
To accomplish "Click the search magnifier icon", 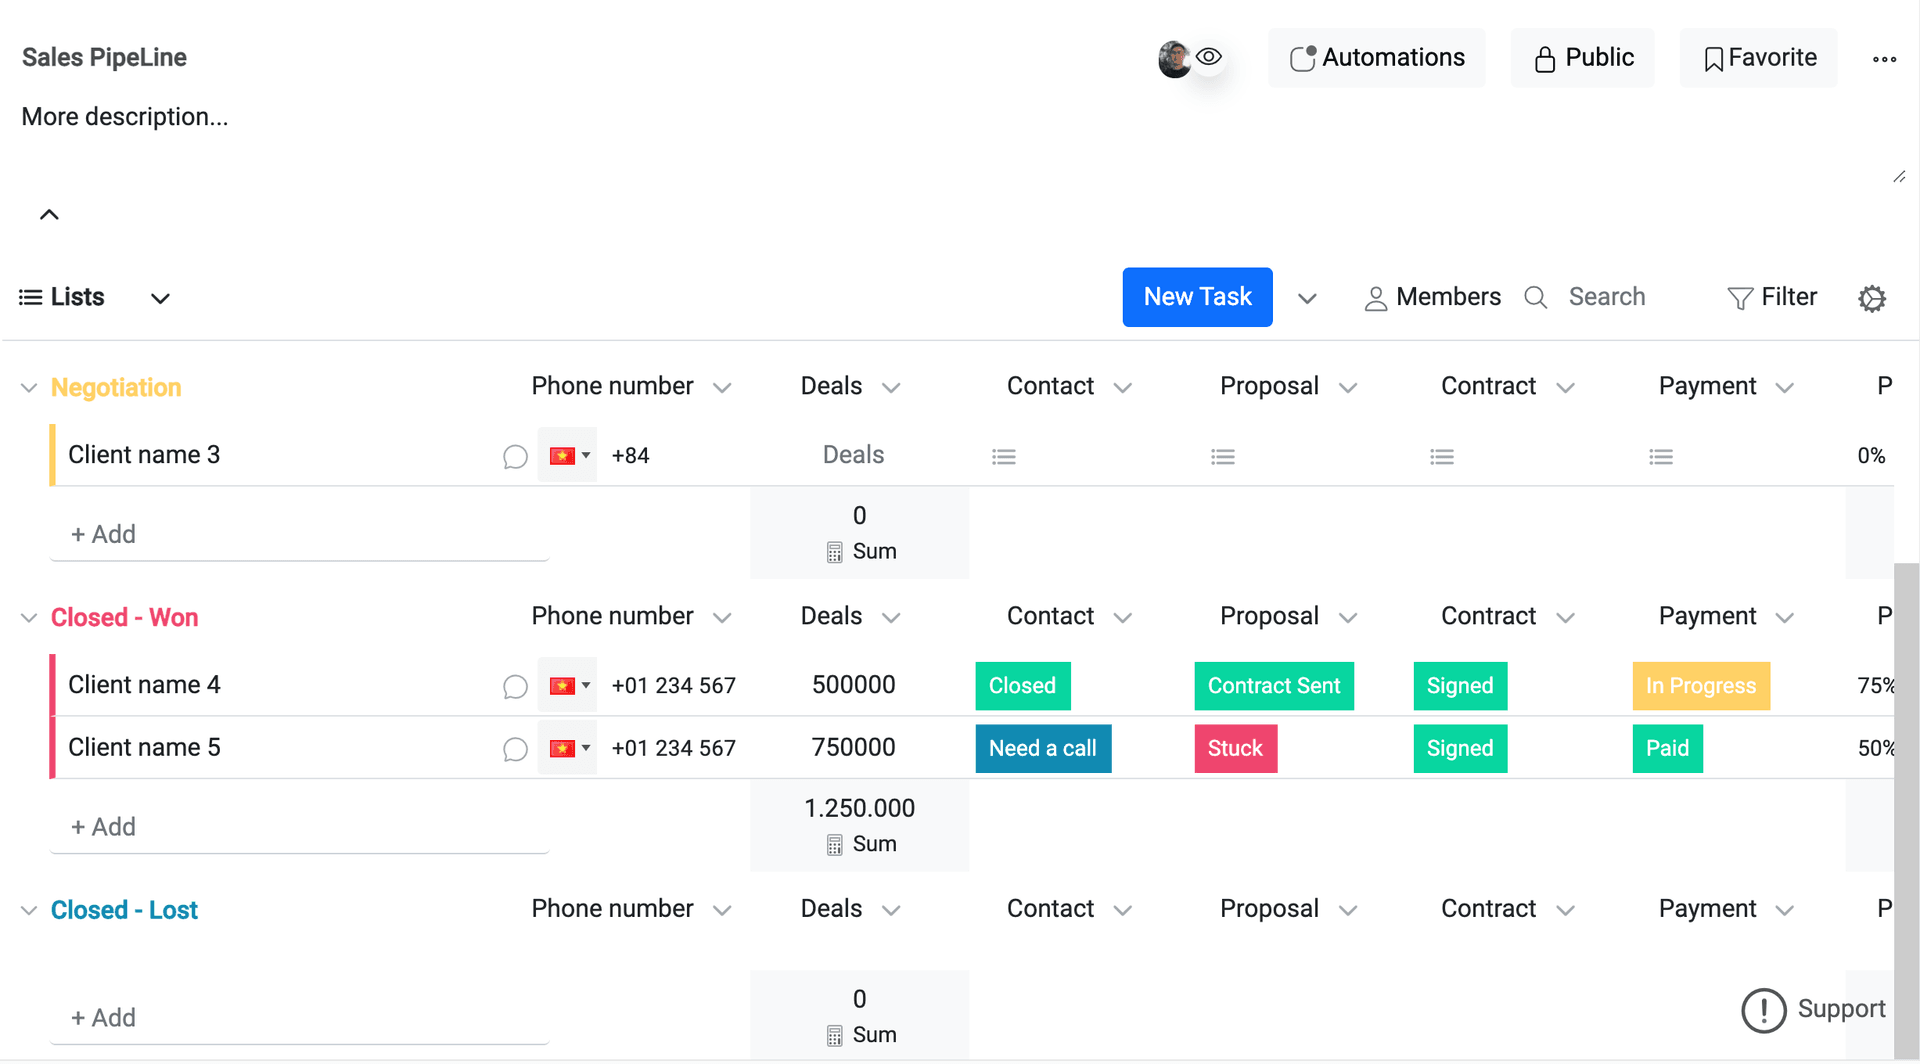I will (1535, 298).
